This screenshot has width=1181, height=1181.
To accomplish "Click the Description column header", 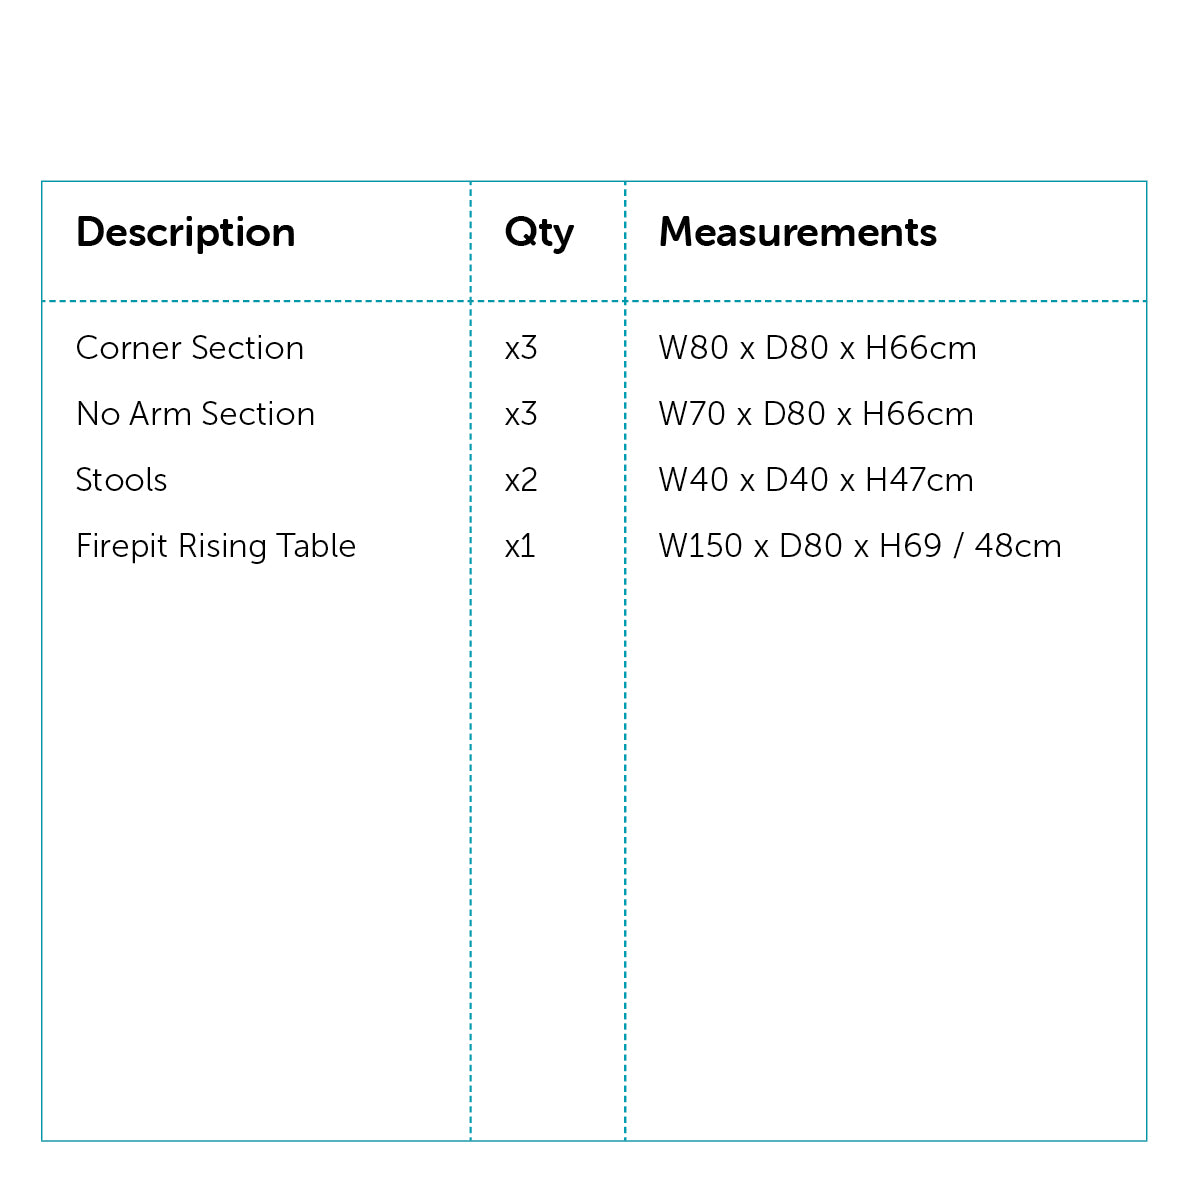I will tap(185, 233).
